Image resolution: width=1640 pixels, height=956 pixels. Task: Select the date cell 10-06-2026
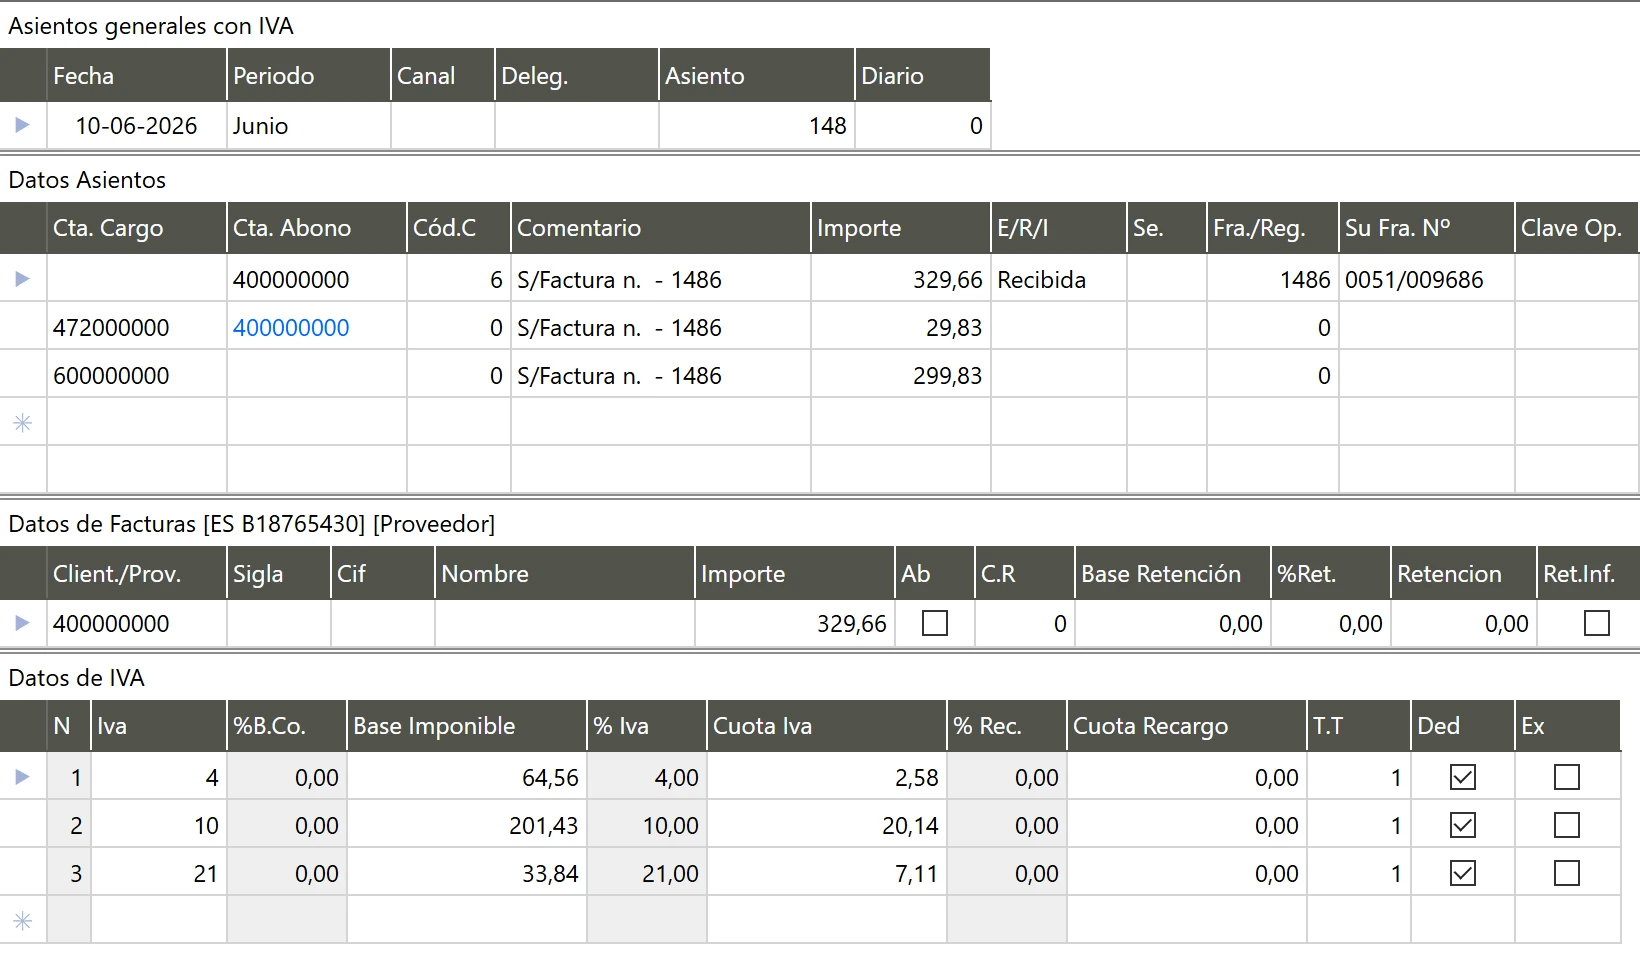pos(137,125)
